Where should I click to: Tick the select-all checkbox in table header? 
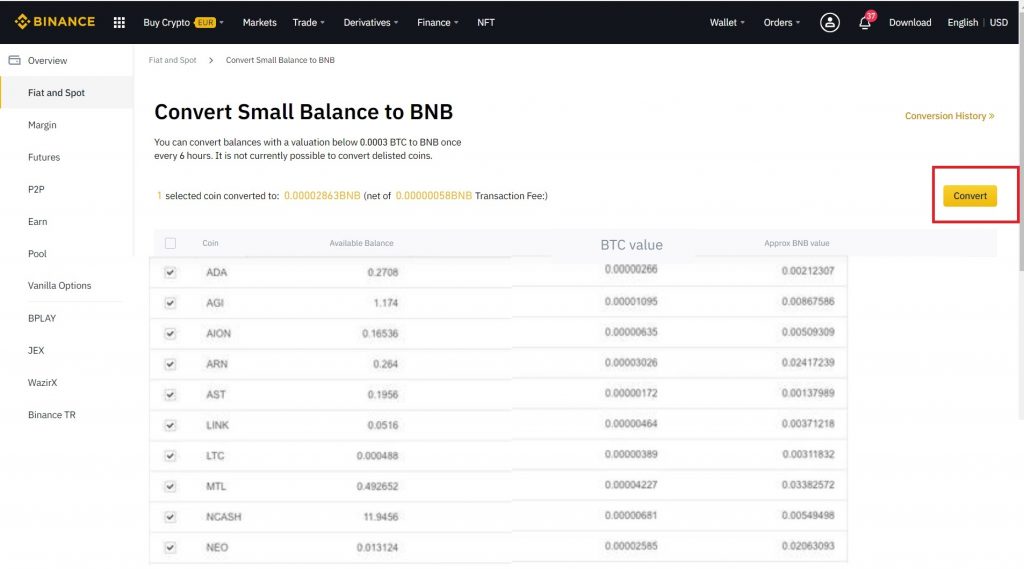pos(170,243)
